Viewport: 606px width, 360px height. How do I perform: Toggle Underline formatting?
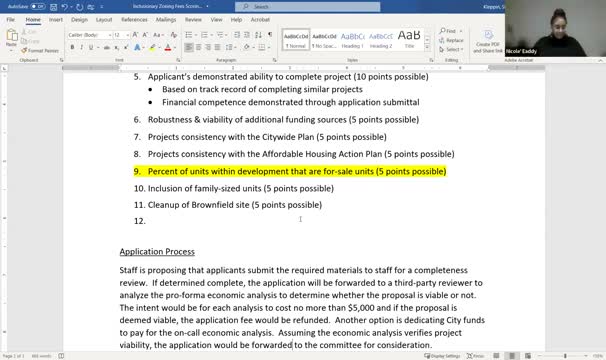click(91, 47)
